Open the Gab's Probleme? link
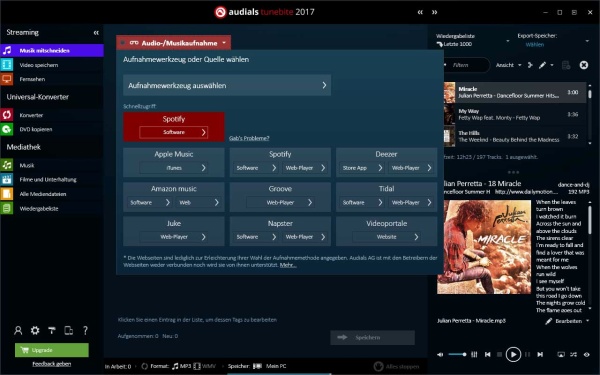The width and height of the screenshot is (600, 375). [x=249, y=138]
